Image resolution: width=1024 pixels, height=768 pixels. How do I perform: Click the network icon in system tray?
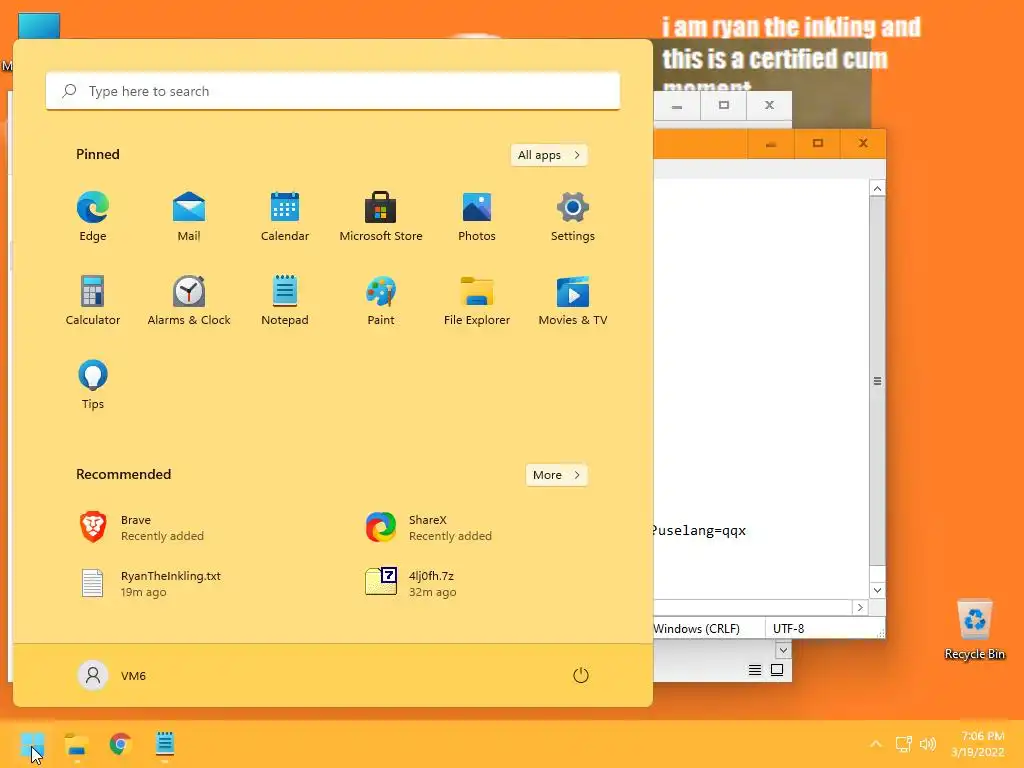(x=904, y=744)
